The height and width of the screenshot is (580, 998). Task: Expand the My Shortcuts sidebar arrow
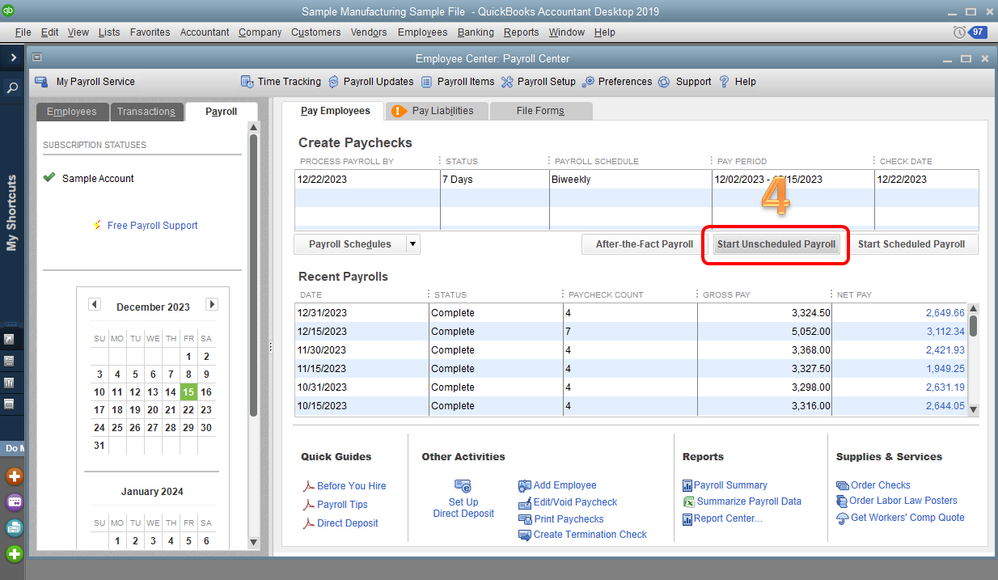(13, 57)
